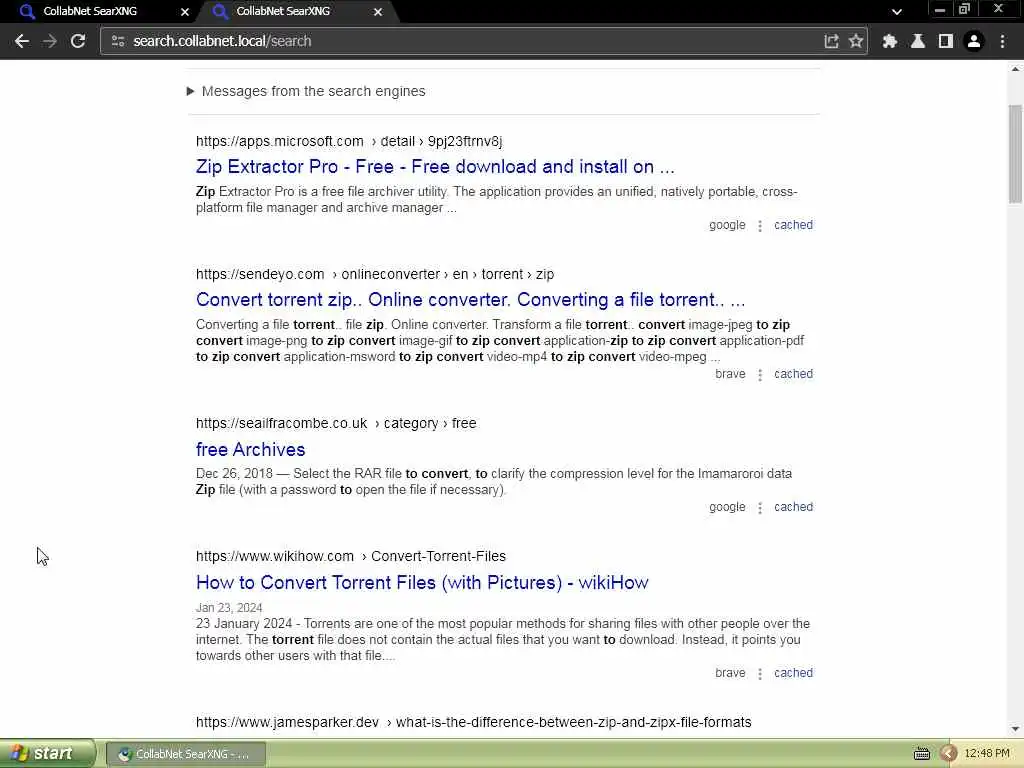Select CollabNet SearXNG taskbar button

click(185, 754)
